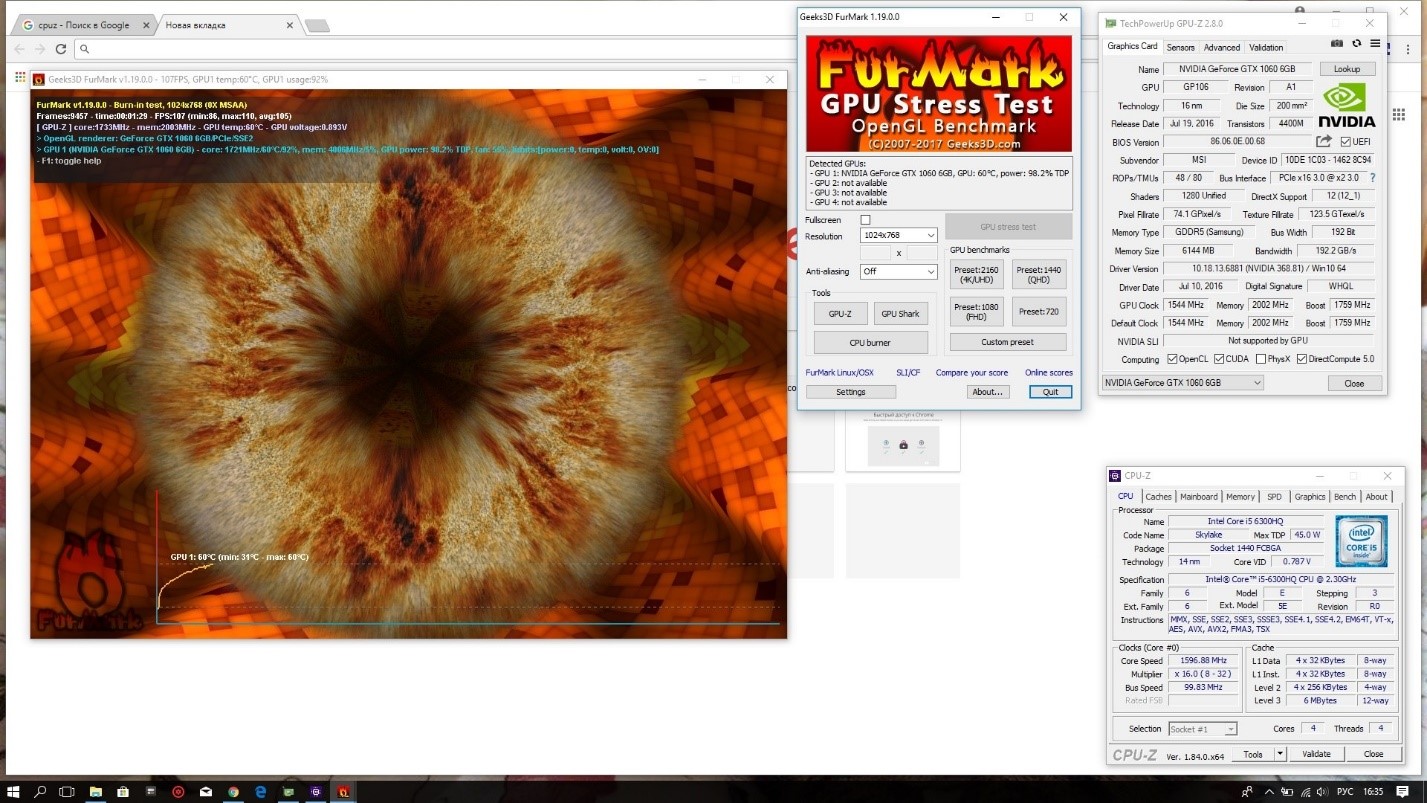The width and height of the screenshot is (1427, 803).
Task: Open CPU-Z Caches tab
Action: (x=1158, y=497)
